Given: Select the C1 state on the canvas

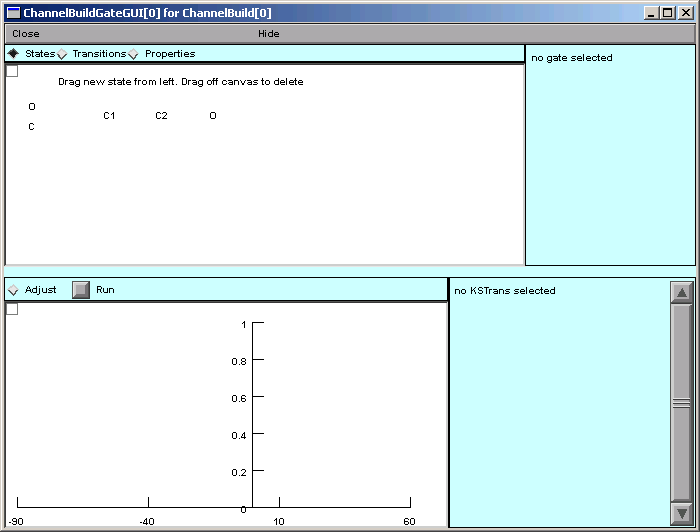Looking at the screenshot, I should click(x=109, y=116).
